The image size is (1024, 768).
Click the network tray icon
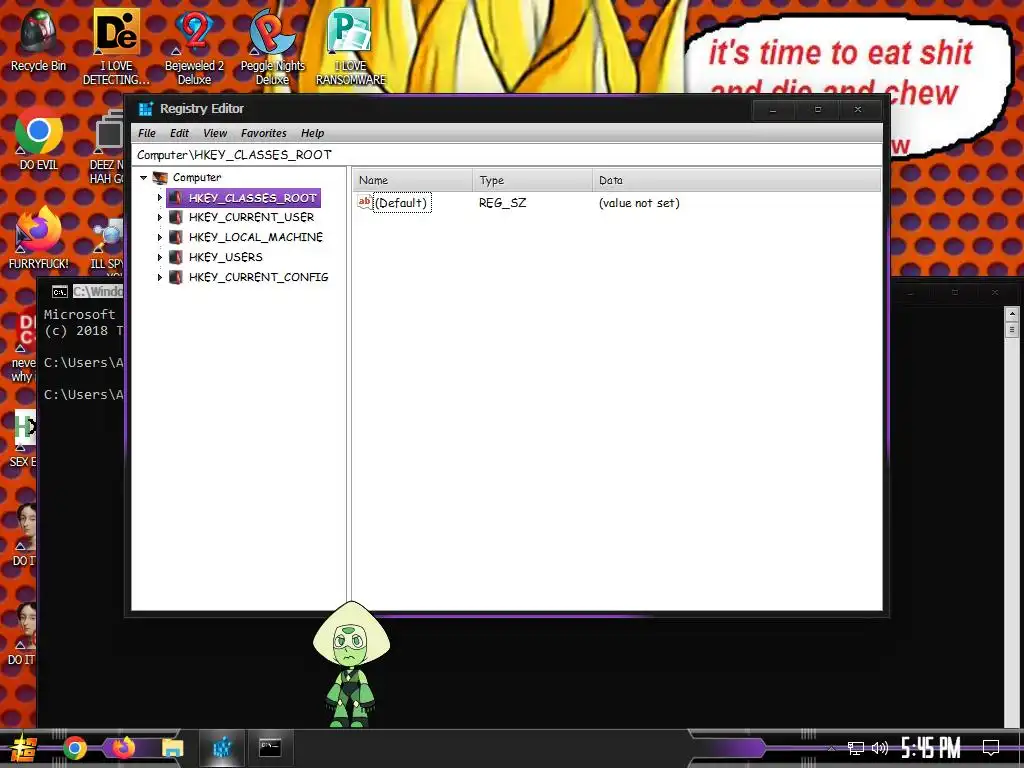coord(856,748)
